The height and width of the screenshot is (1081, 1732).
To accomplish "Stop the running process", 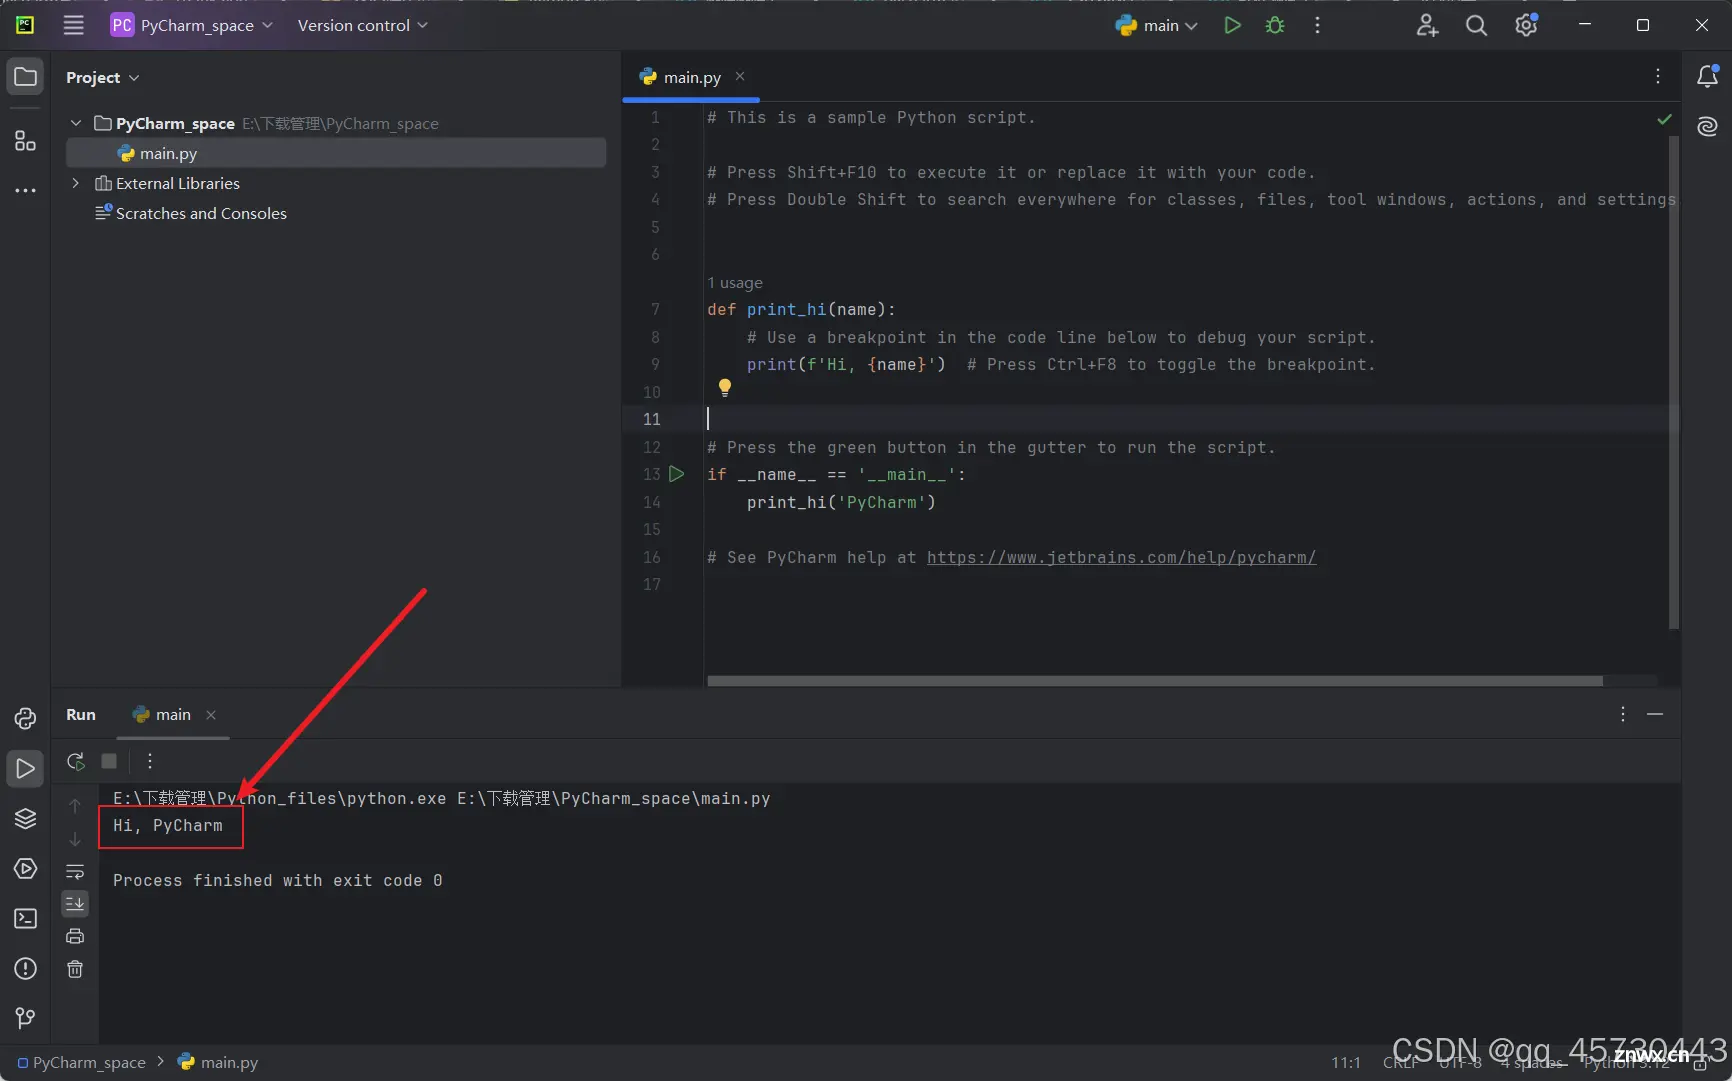I will pyautogui.click(x=109, y=761).
